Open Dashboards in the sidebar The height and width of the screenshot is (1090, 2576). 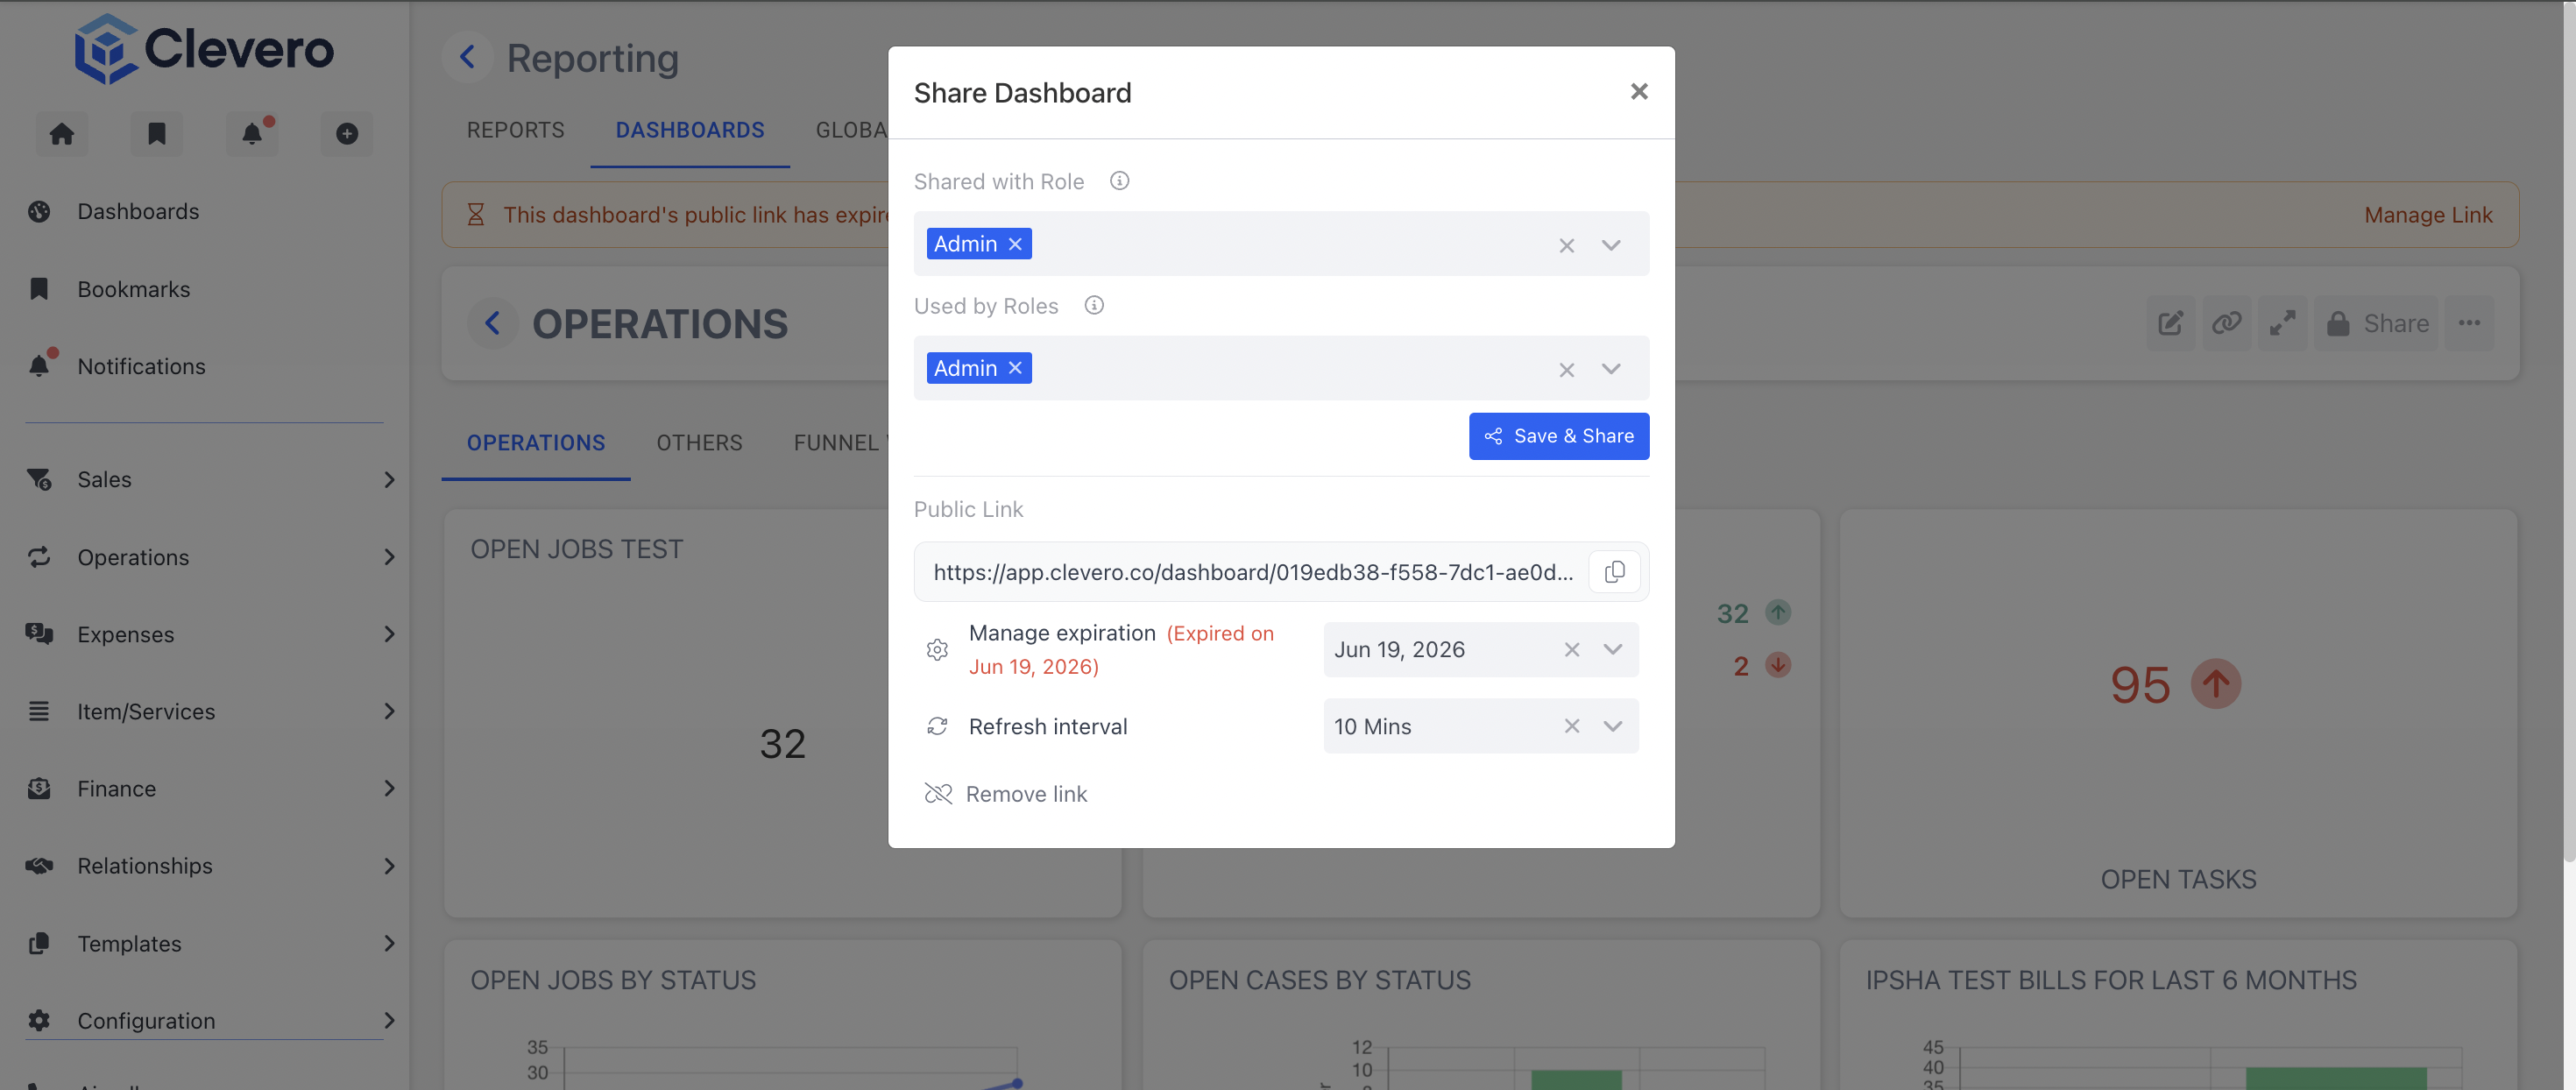pyautogui.click(x=138, y=211)
